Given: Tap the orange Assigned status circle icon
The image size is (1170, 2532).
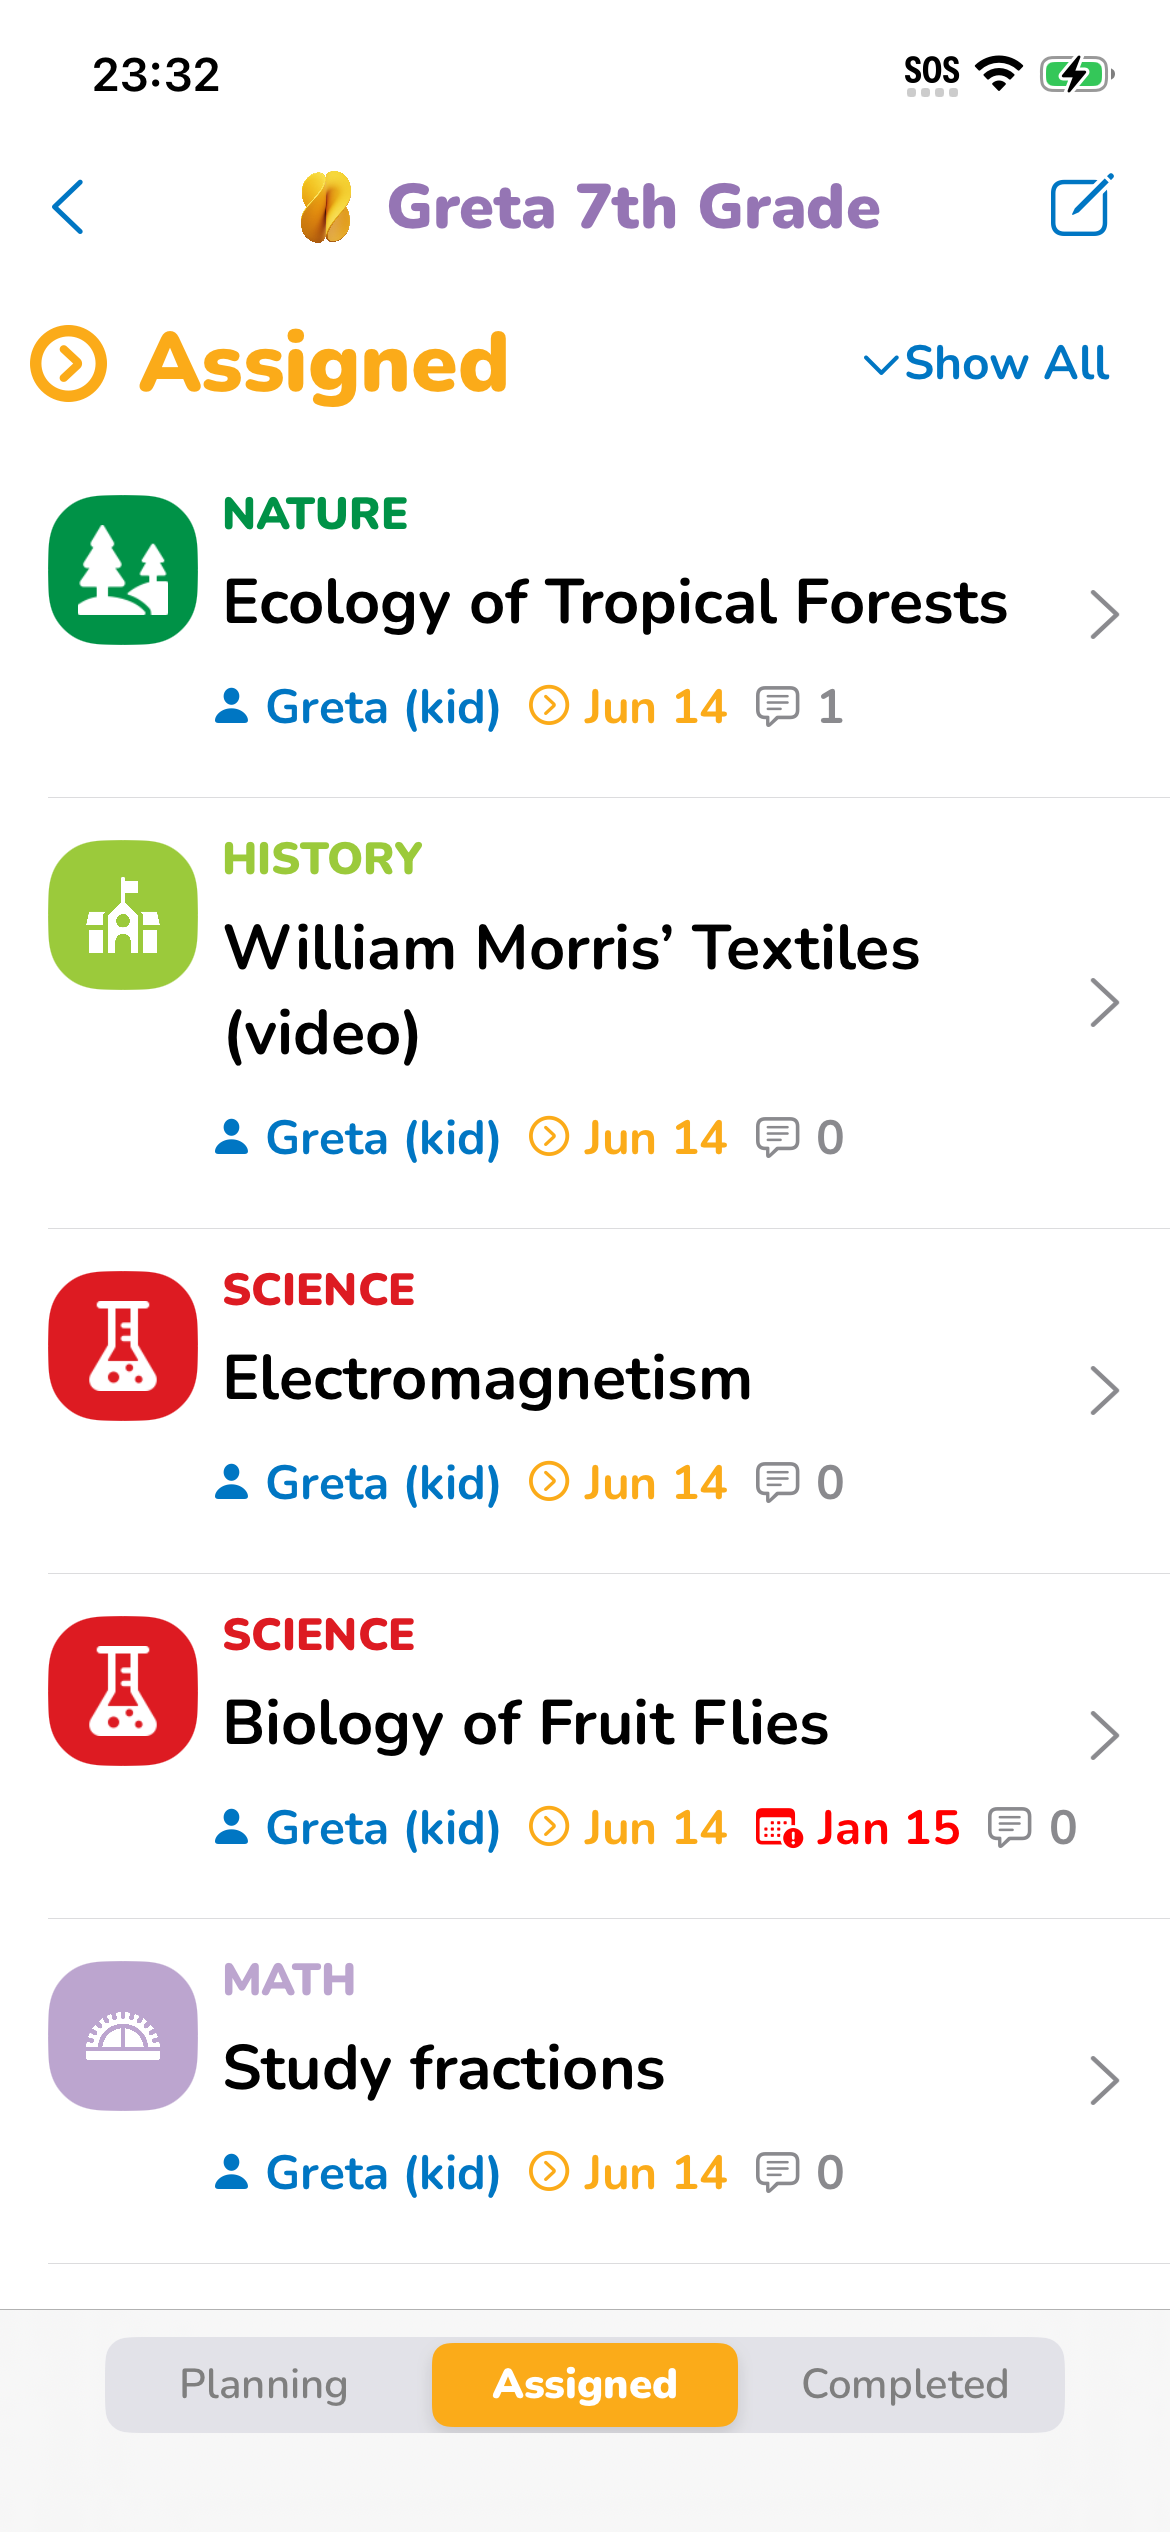Looking at the screenshot, I should coord(69,364).
